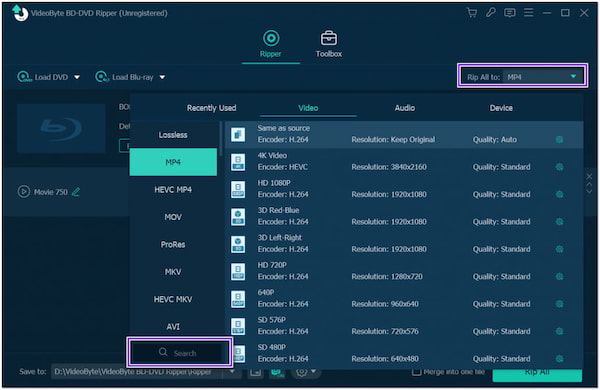The width and height of the screenshot is (600, 390).
Task: Choose MP4 format category
Action: tap(173, 162)
